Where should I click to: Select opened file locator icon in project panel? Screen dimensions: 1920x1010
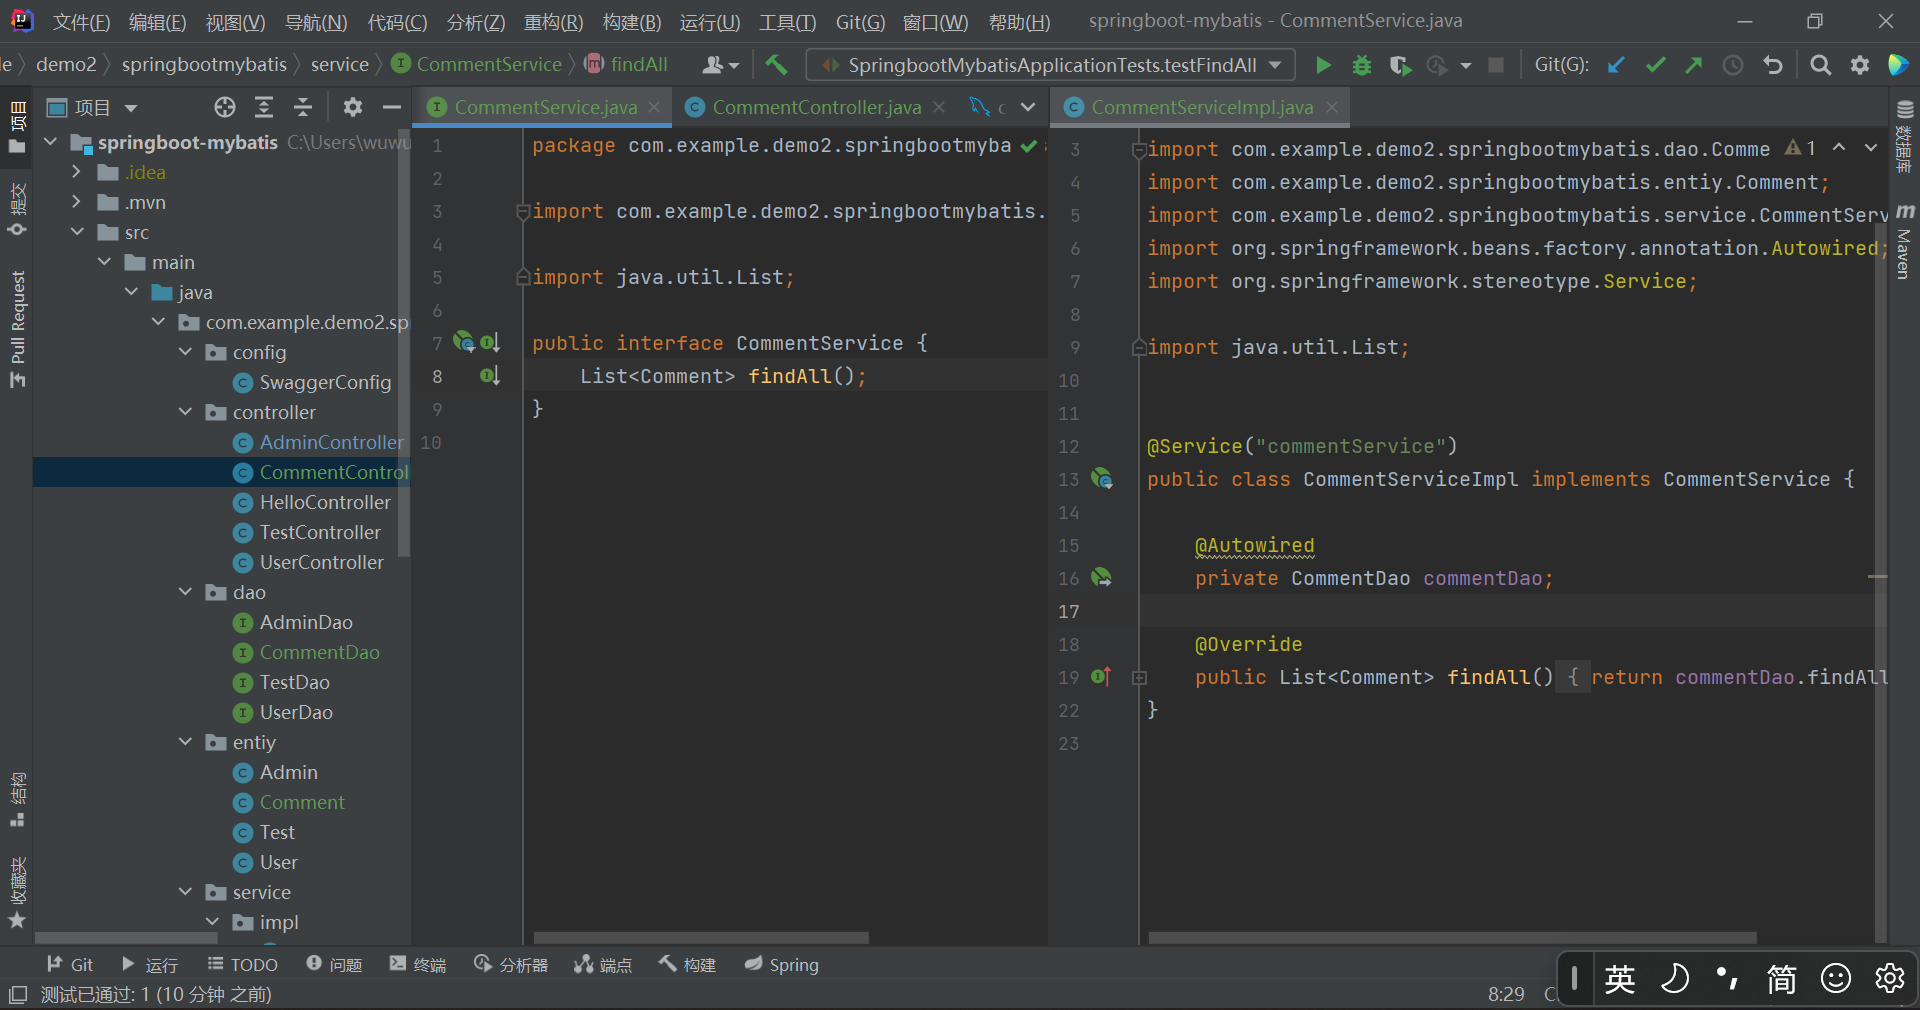(225, 107)
